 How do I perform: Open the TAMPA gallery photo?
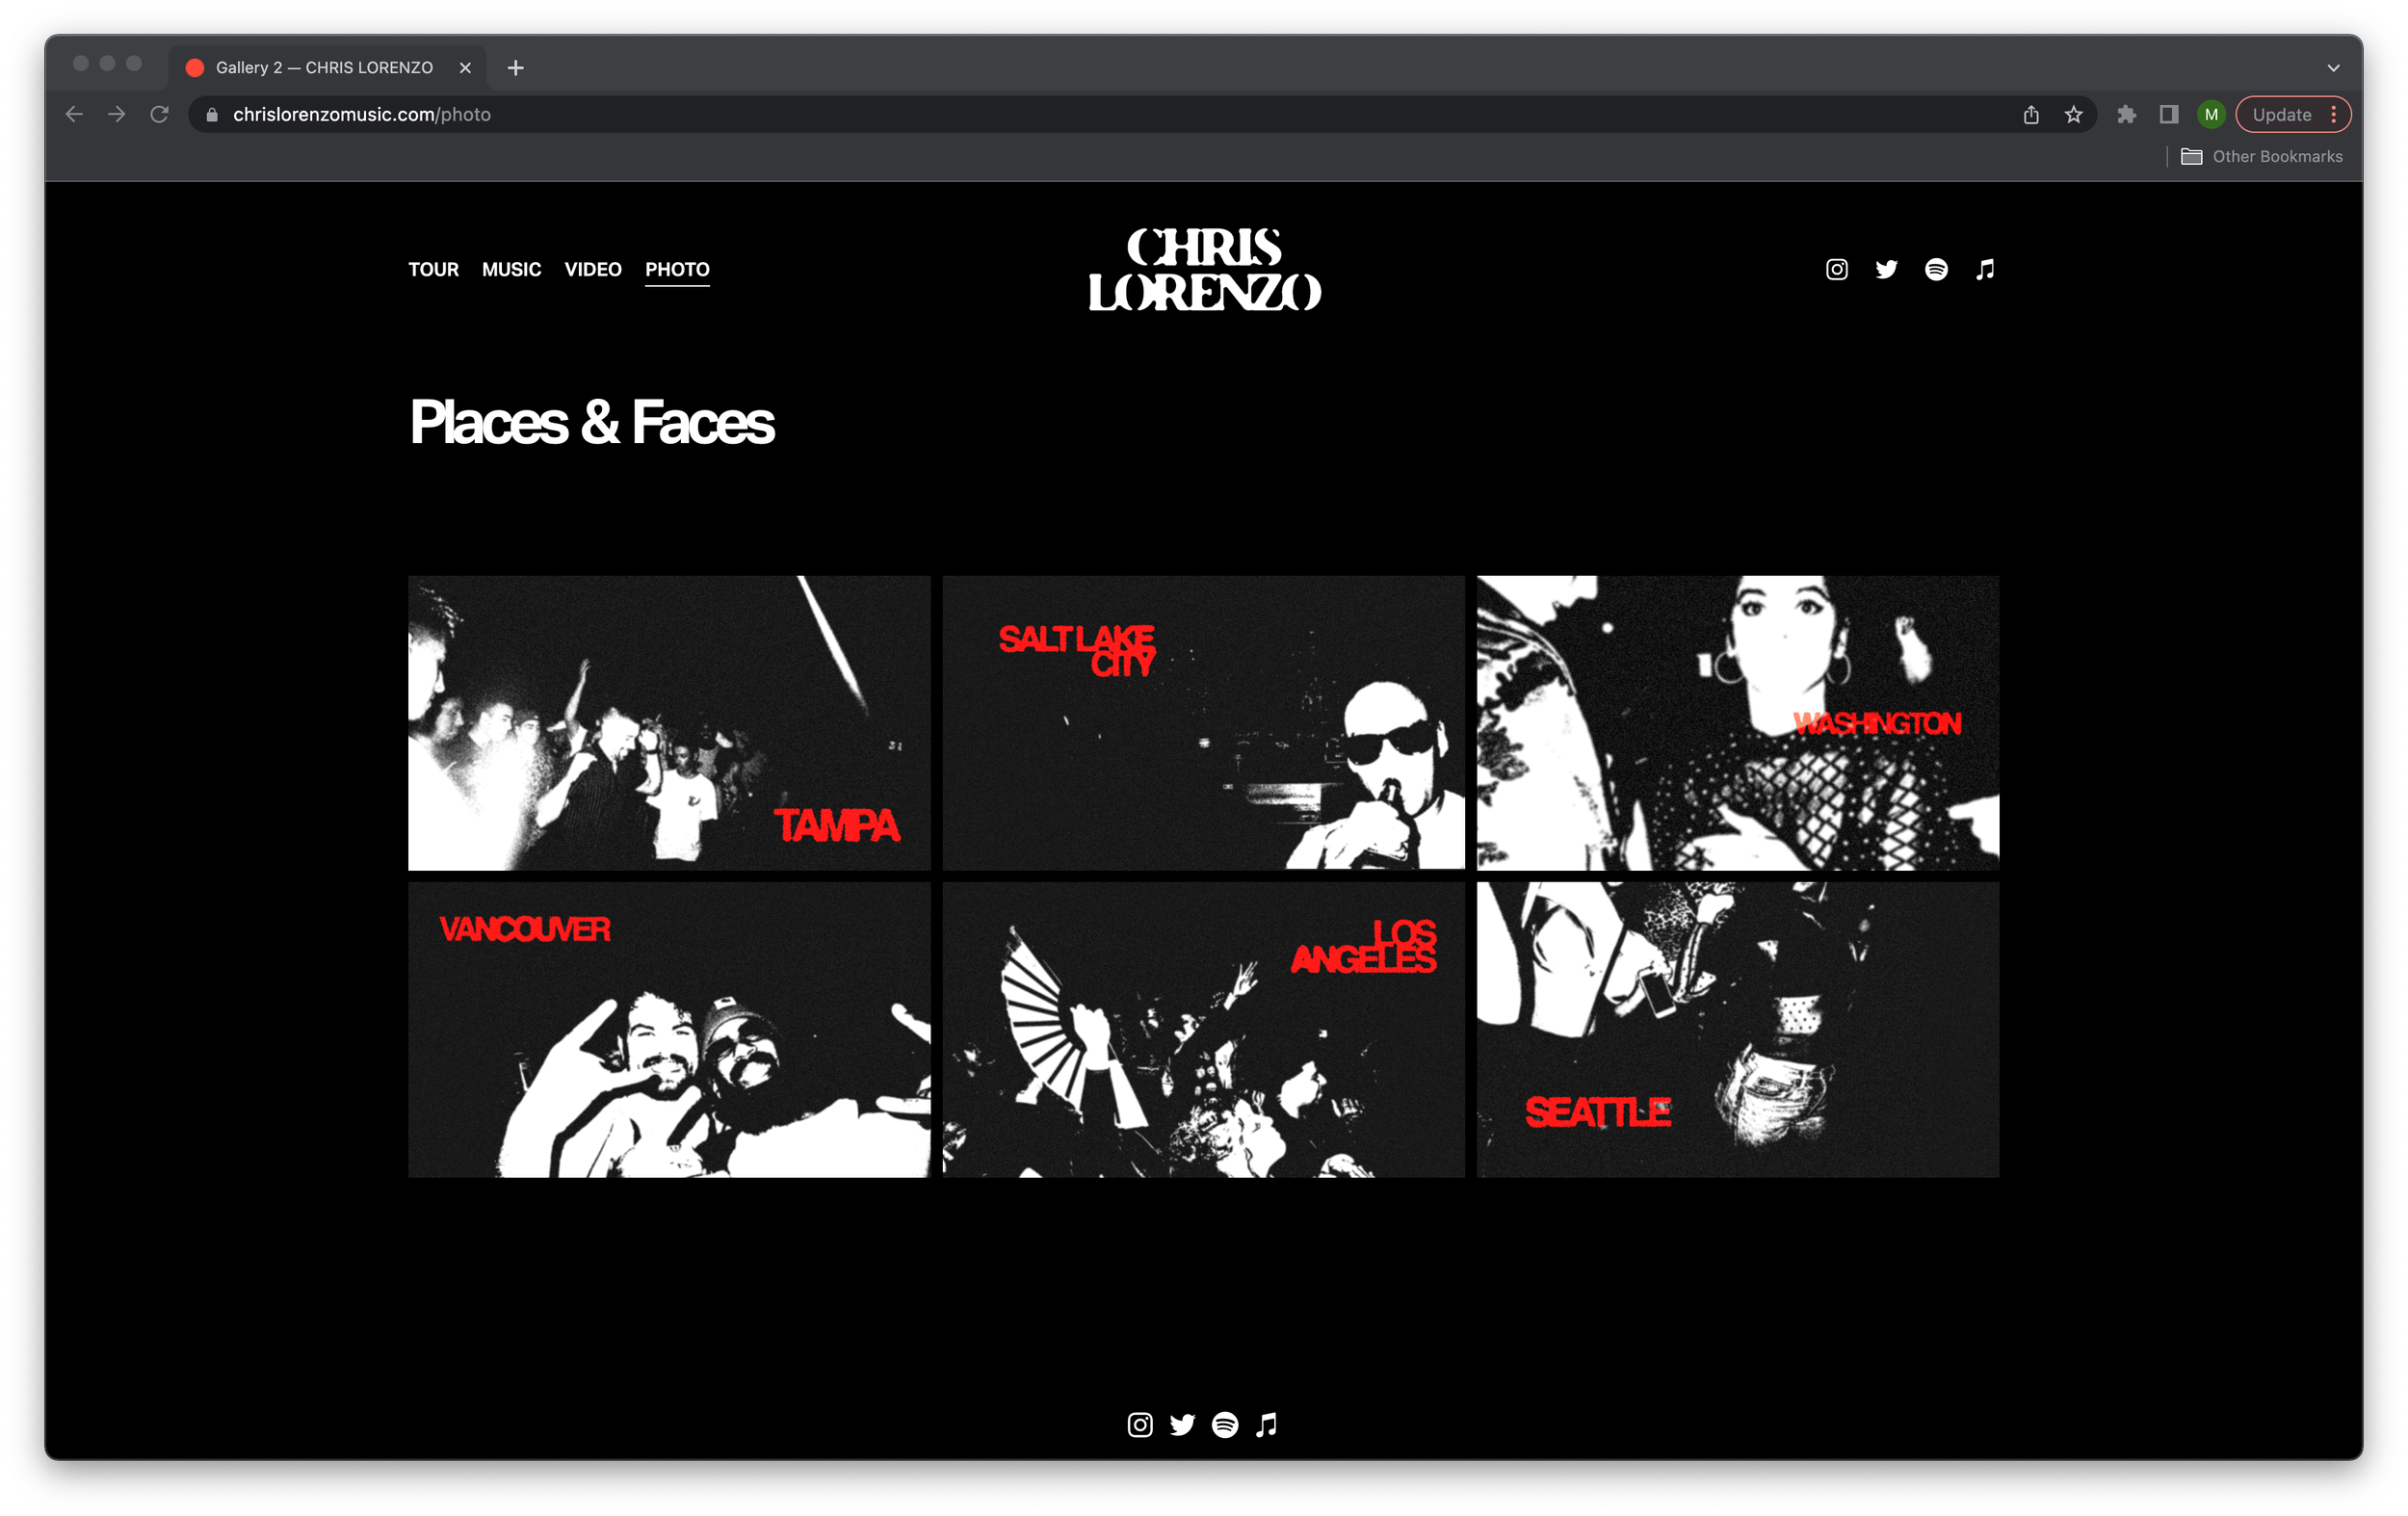tap(669, 722)
